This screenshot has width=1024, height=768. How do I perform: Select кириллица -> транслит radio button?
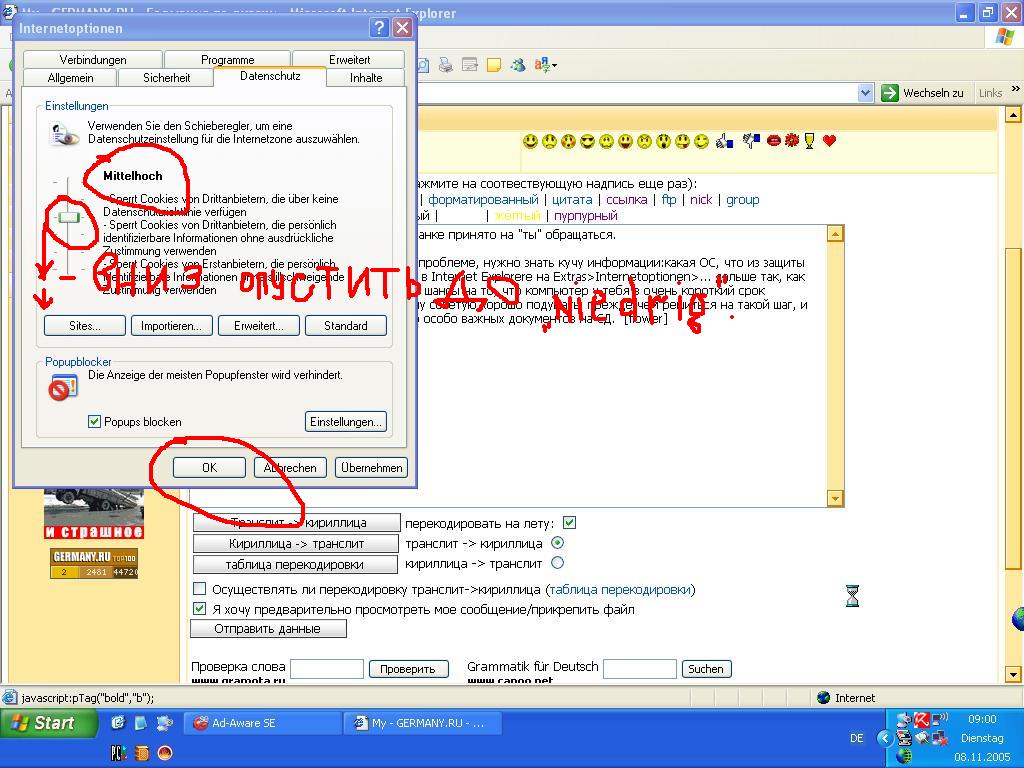pos(558,563)
